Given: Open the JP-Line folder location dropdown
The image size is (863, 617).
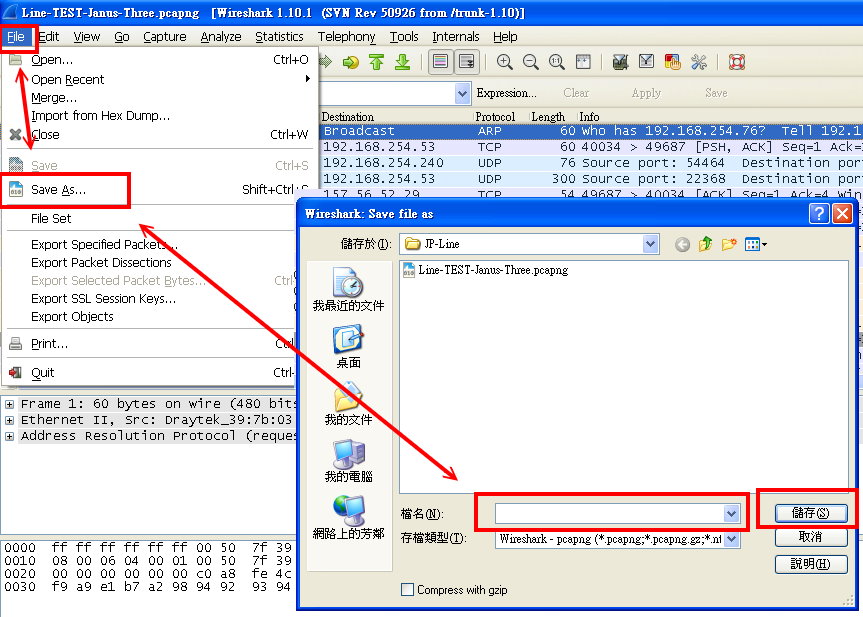Looking at the screenshot, I should [651, 244].
